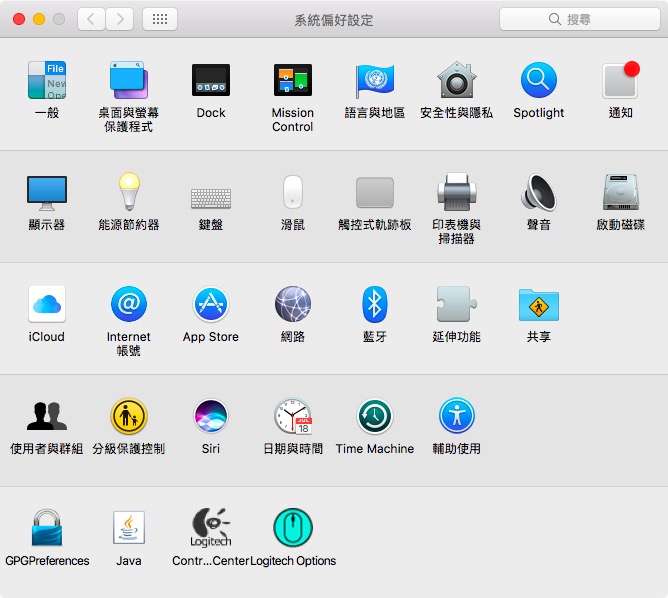Image resolution: width=668 pixels, height=598 pixels.
Task: Open Logitech Control Center pane
Action: (x=211, y=528)
